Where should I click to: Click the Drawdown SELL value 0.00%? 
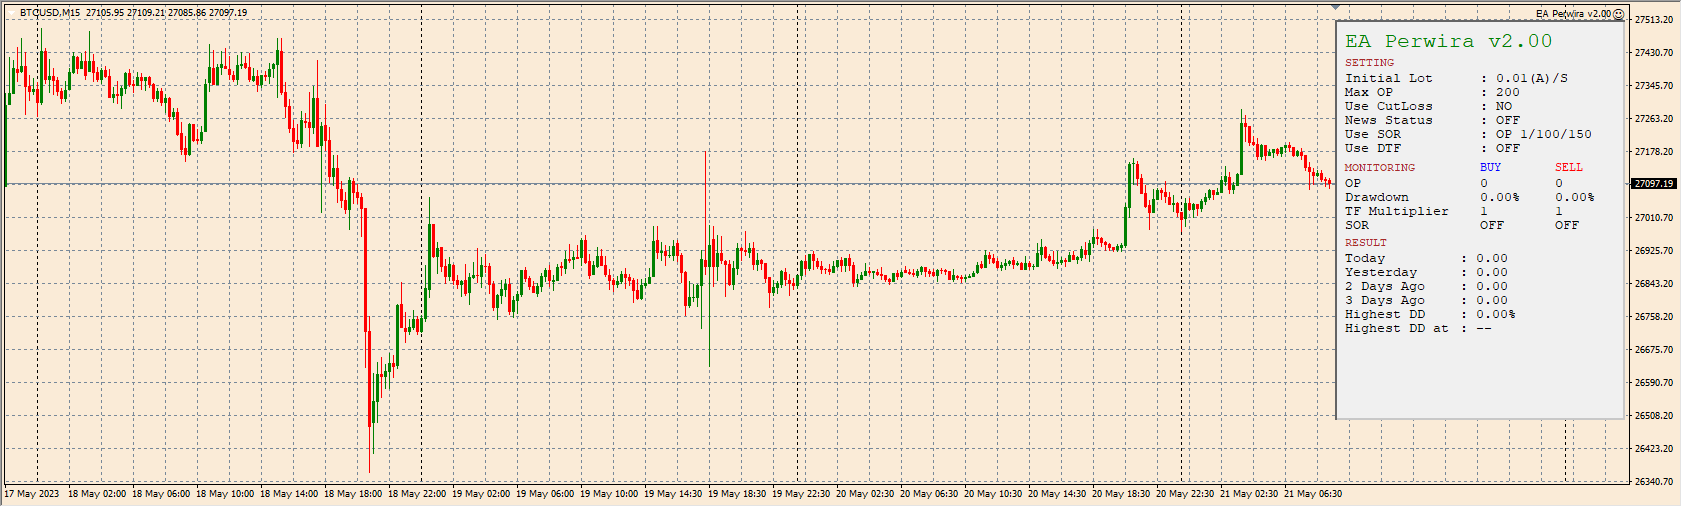pos(1575,197)
